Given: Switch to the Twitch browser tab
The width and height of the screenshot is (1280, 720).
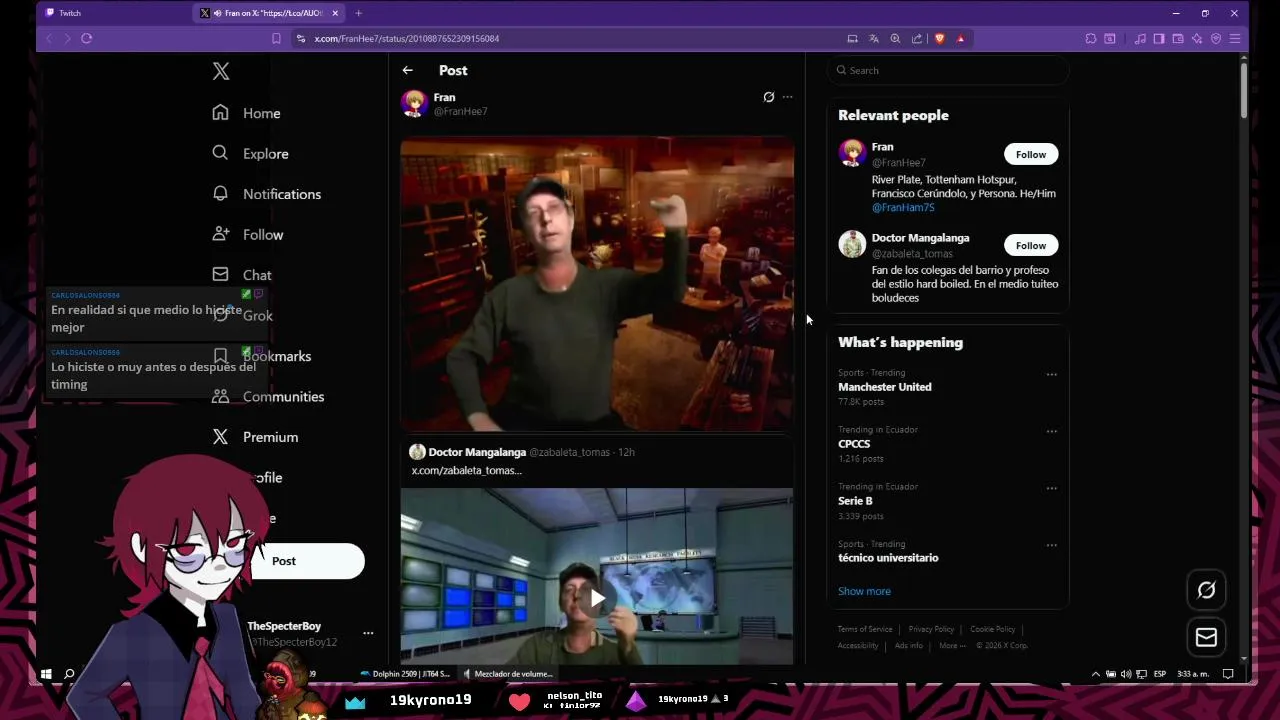Looking at the screenshot, I should click(110, 13).
